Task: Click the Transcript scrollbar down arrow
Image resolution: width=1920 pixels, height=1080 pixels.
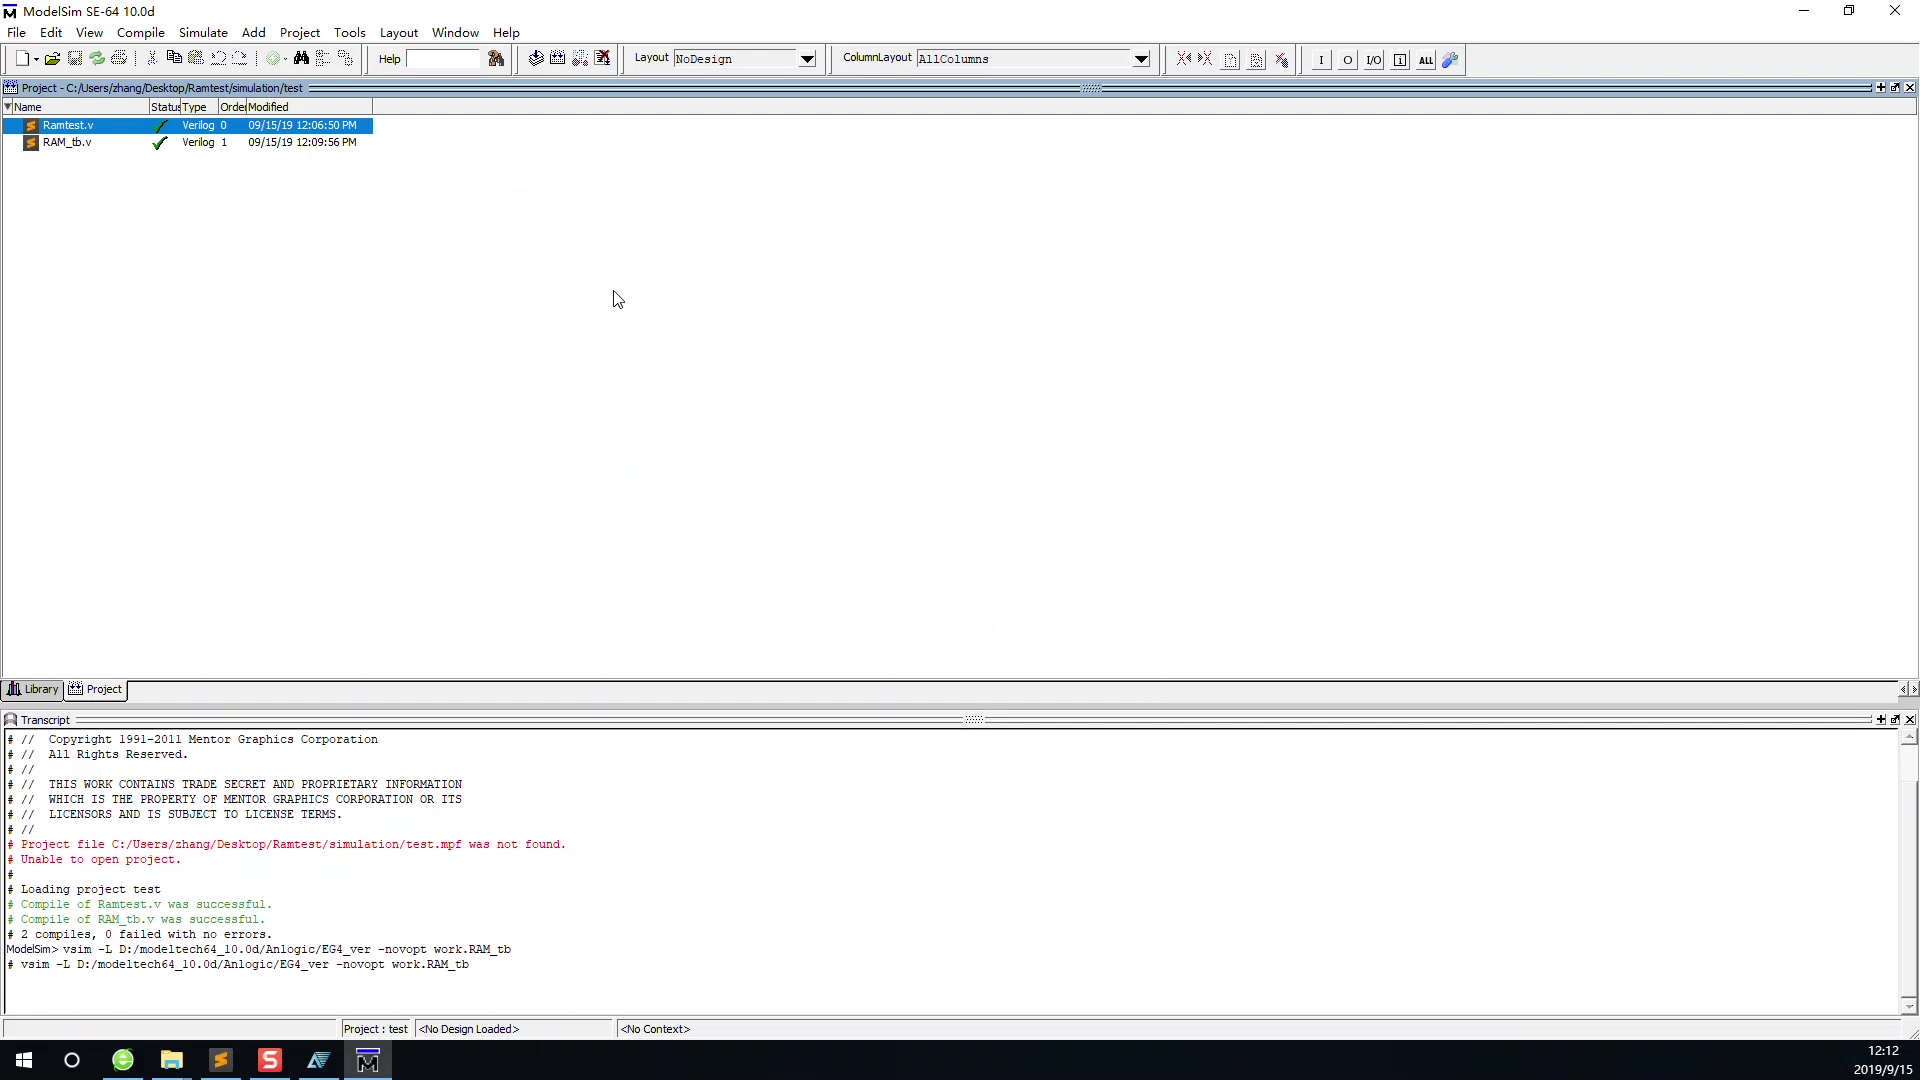Action: coord(1909,1007)
